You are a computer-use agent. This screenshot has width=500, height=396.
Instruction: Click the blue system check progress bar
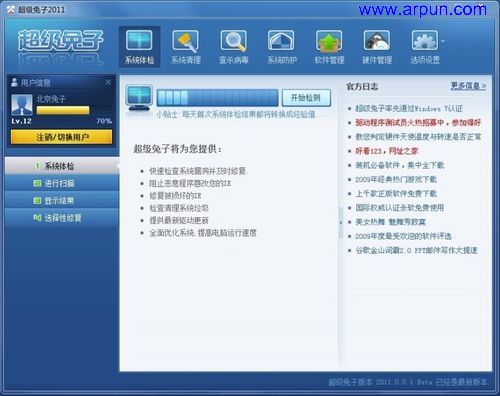pyautogui.click(x=217, y=98)
